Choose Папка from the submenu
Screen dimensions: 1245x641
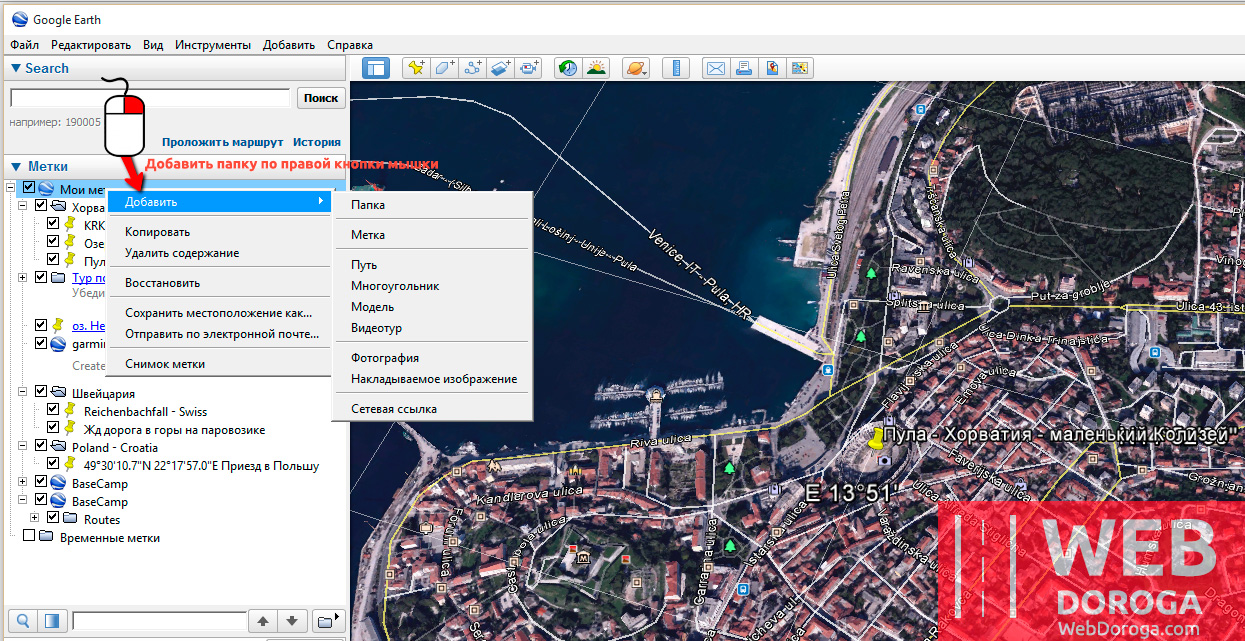(x=432, y=205)
